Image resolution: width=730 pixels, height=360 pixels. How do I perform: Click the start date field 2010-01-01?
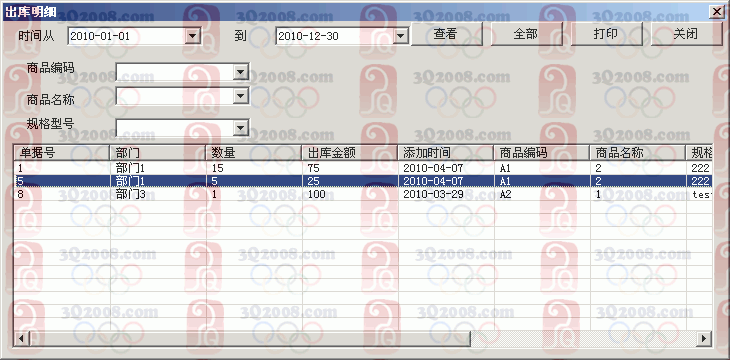(127, 36)
